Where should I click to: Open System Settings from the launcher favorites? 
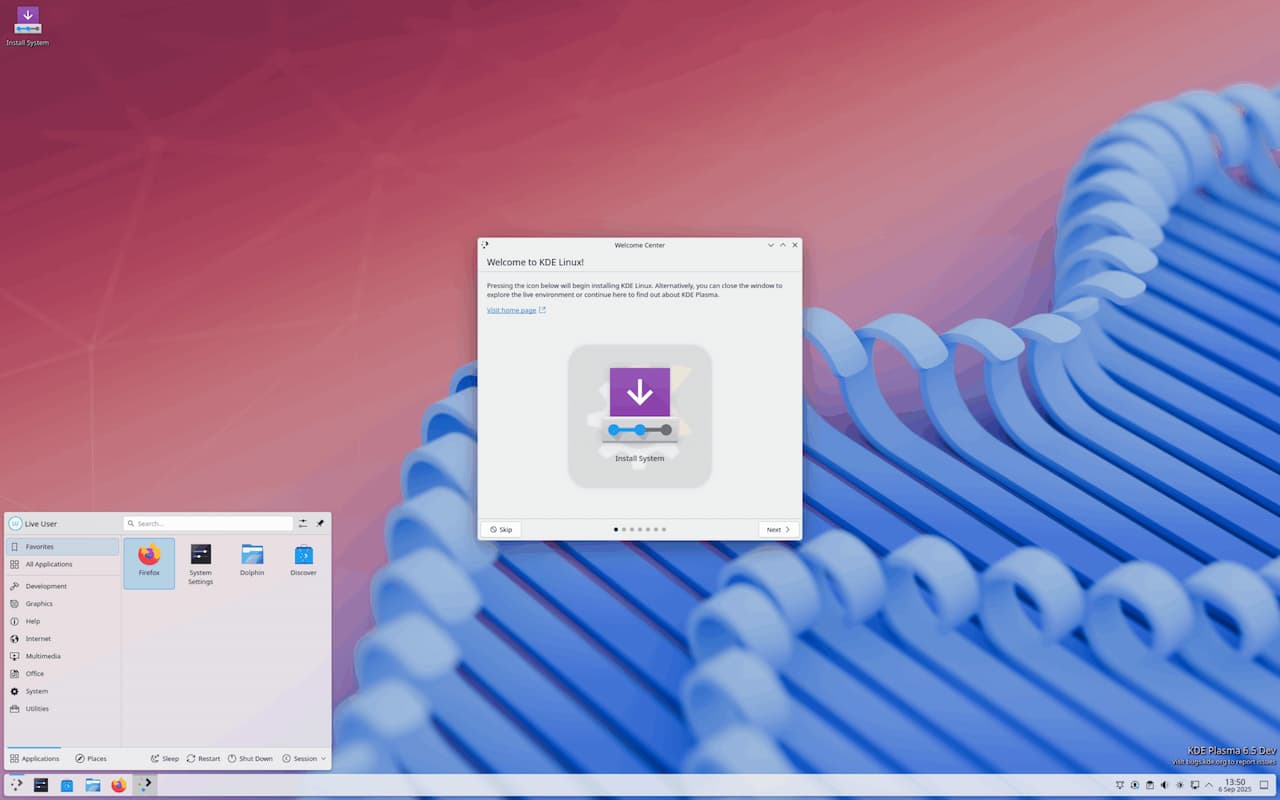[x=200, y=562]
